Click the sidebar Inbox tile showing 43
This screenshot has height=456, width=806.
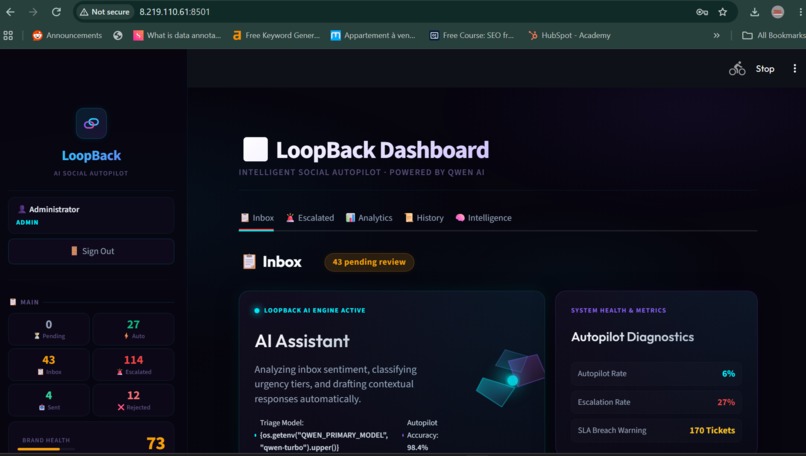(x=49, y=364)
